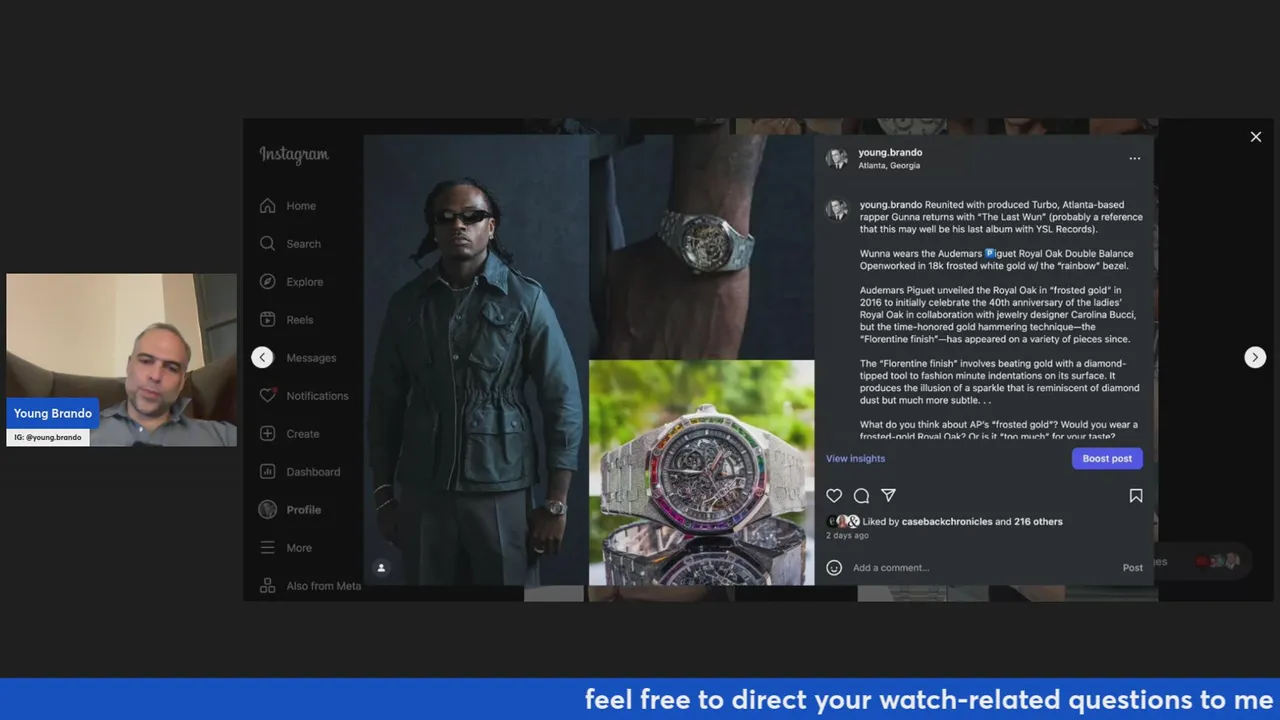
Task: Click the Reels icon
Action: click(267, 320)
